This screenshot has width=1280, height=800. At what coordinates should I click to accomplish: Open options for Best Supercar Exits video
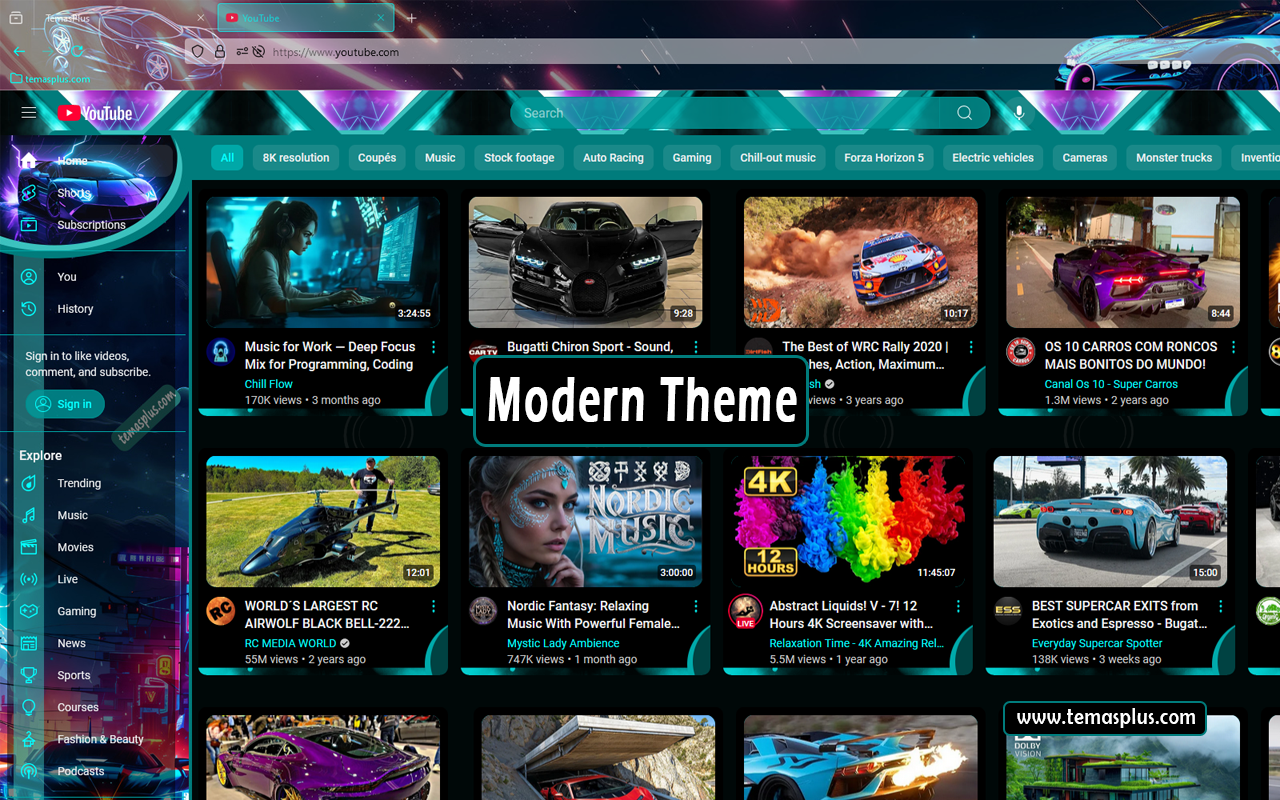1220,606
